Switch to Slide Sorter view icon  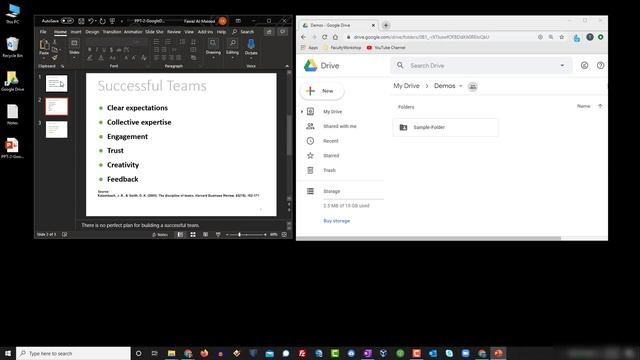(x=193, y=235)
